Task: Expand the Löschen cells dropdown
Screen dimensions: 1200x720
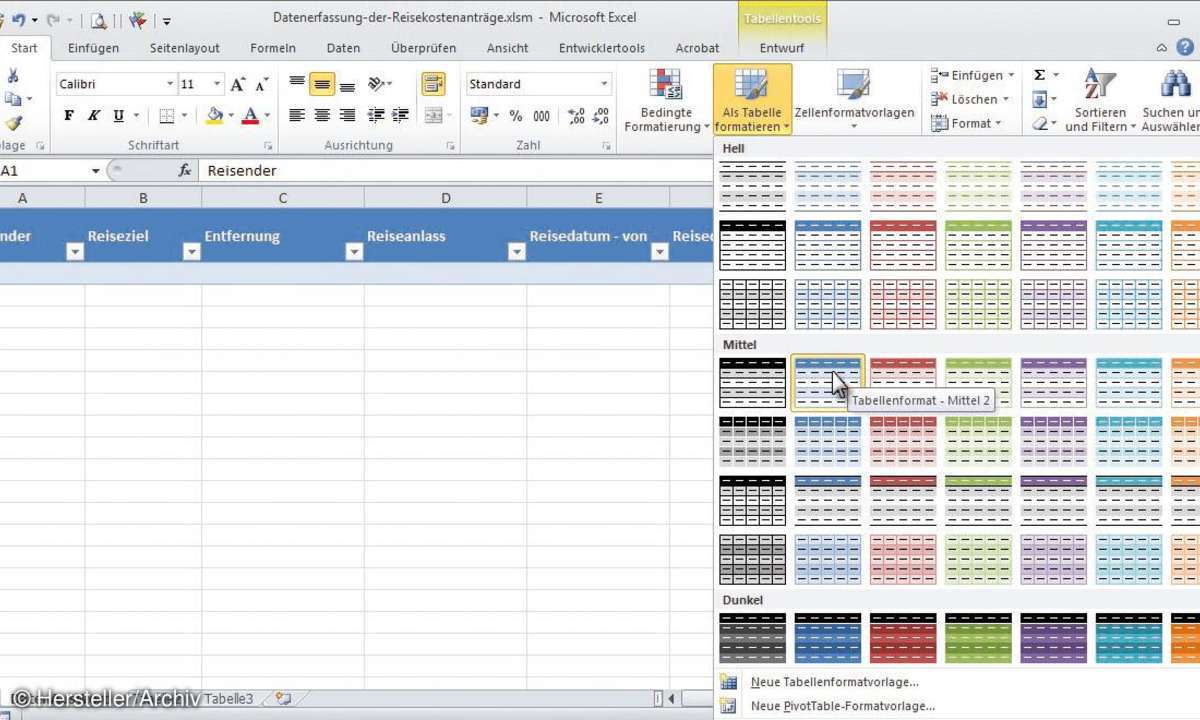Action: (1007, 99)
